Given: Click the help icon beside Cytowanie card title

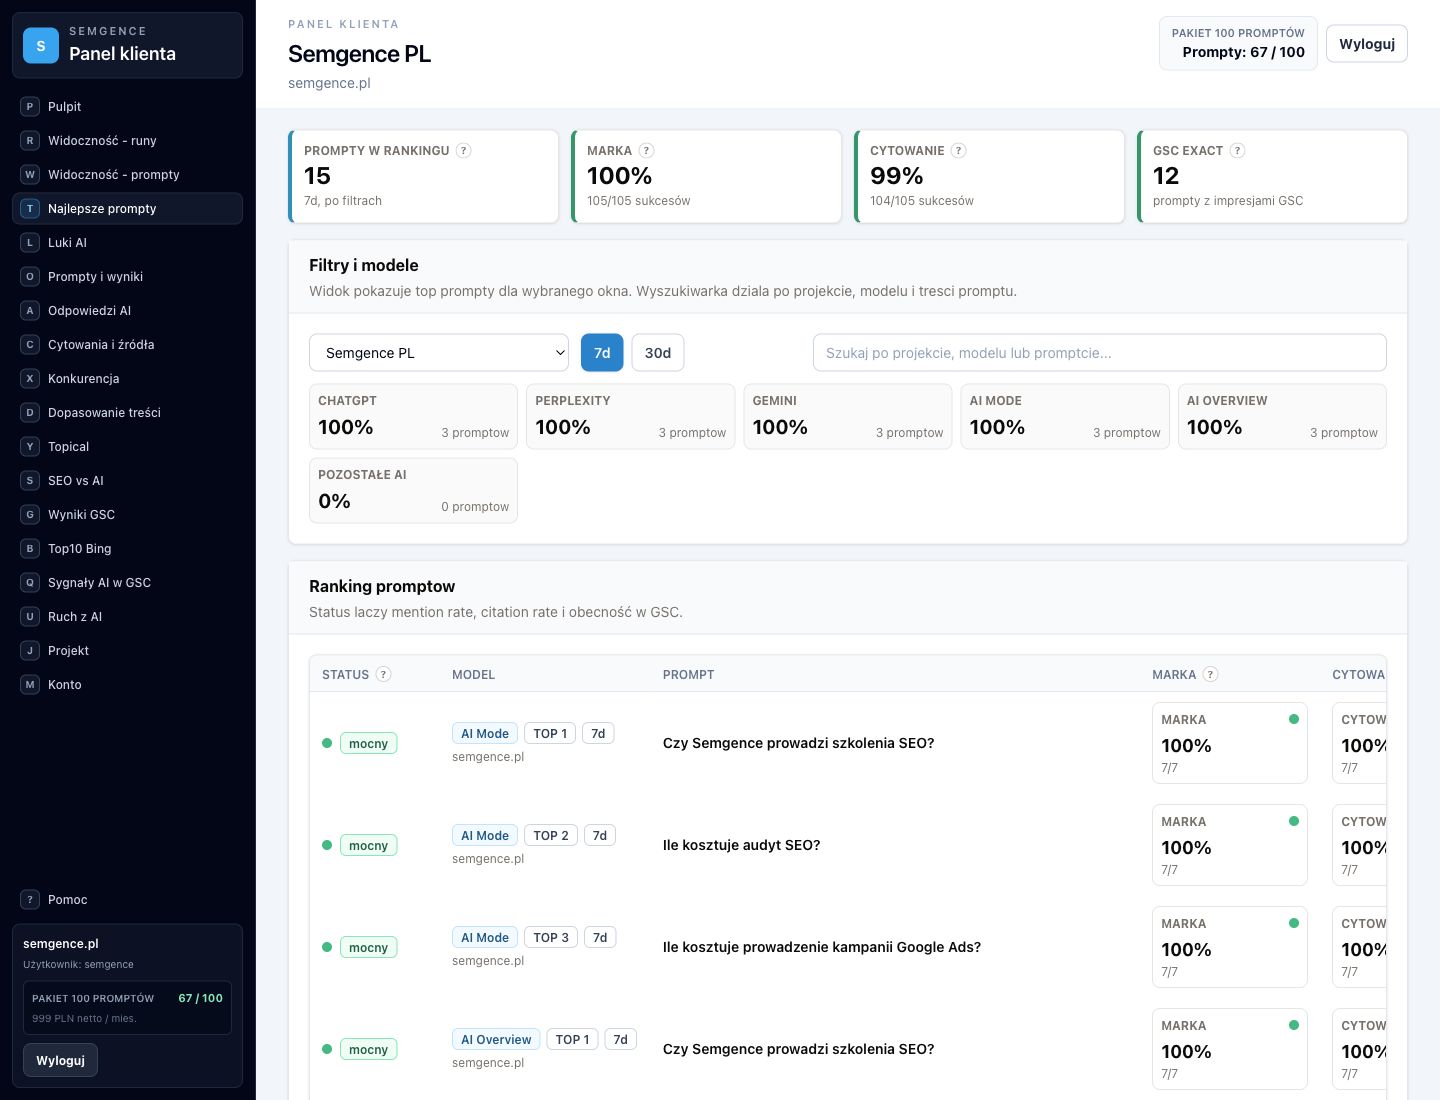Looking at the screenshot, I should point(958,150).
